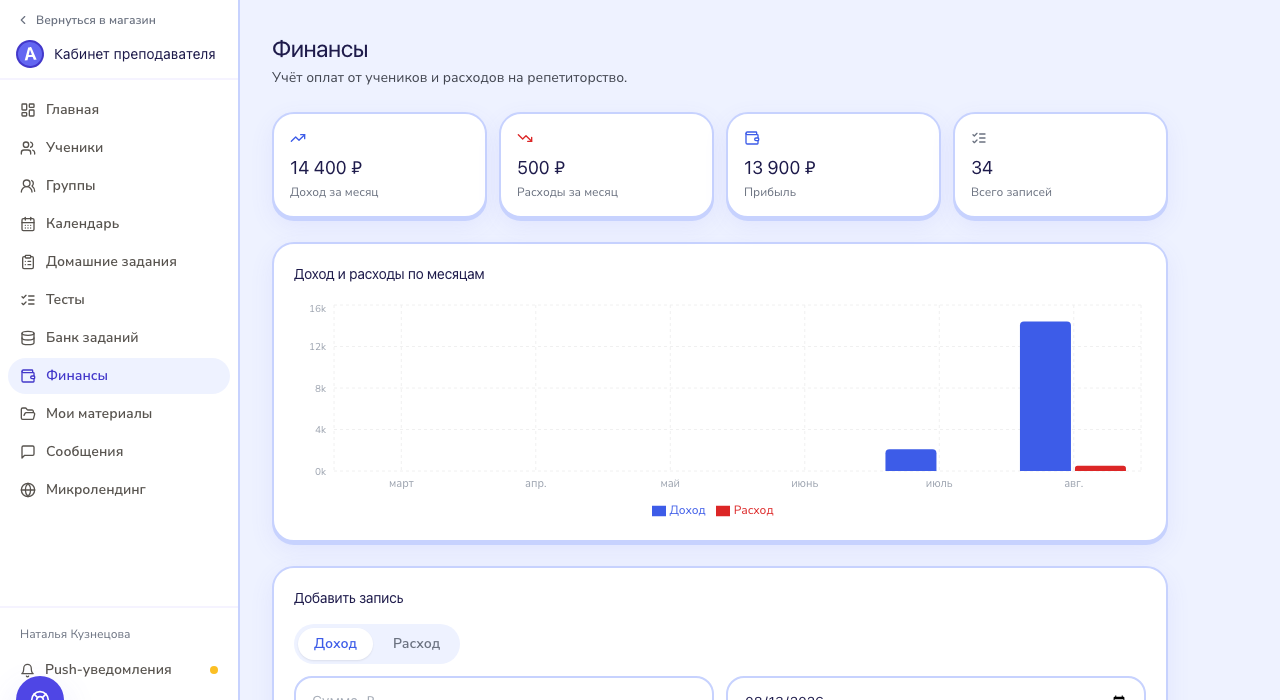Screen dimensions: 1280x700
Task: Click the wallet icon on Прибыль card
Action: pos(752,138)
